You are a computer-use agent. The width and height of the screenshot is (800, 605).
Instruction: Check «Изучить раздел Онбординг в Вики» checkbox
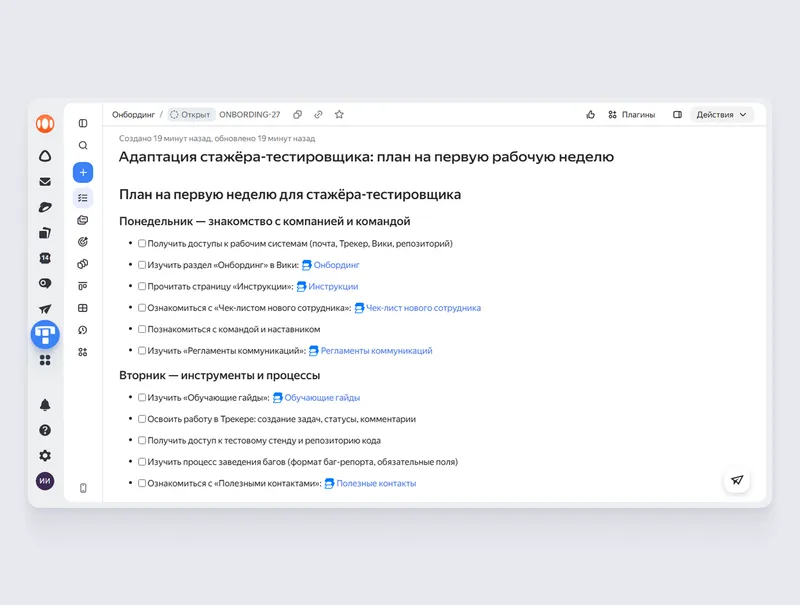(x=142, y=265)
